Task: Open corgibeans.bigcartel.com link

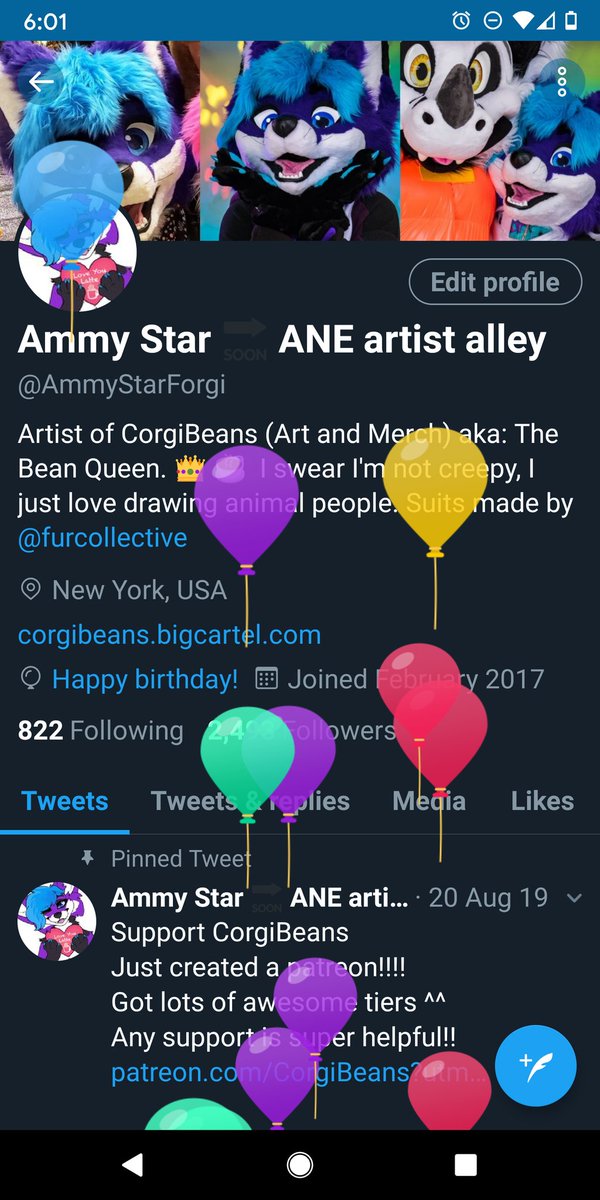Action: [x=170, y=634]
